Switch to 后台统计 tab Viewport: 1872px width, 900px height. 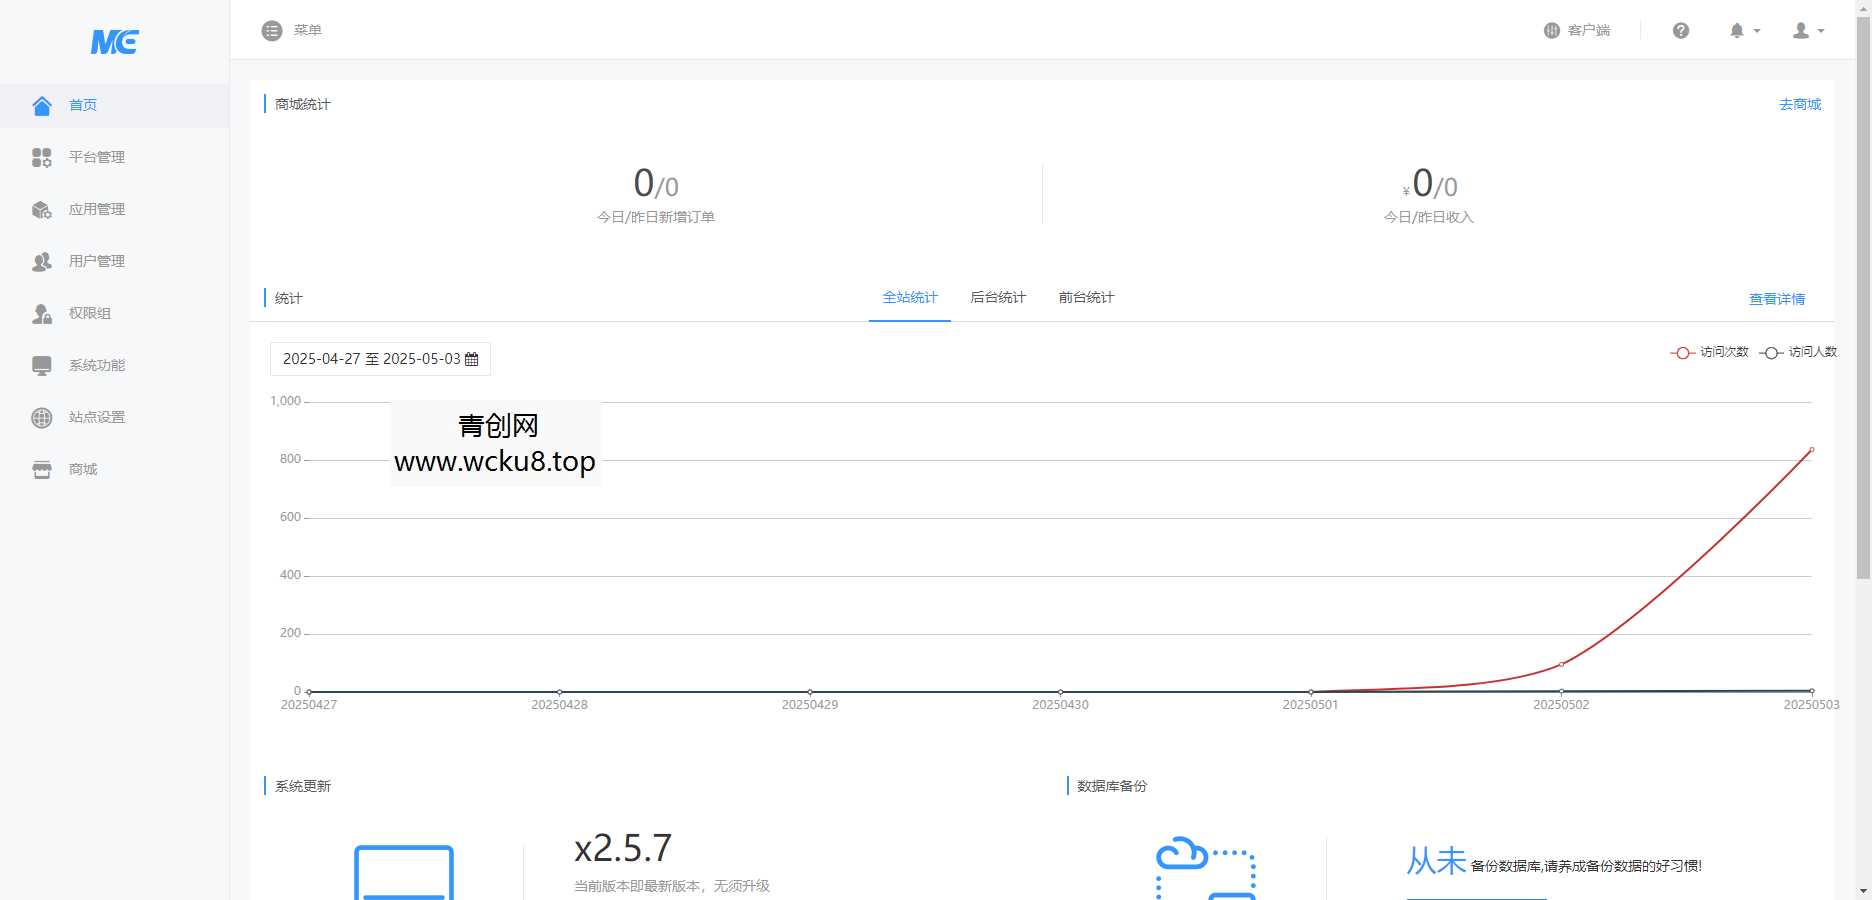click(x=998, y=298)
